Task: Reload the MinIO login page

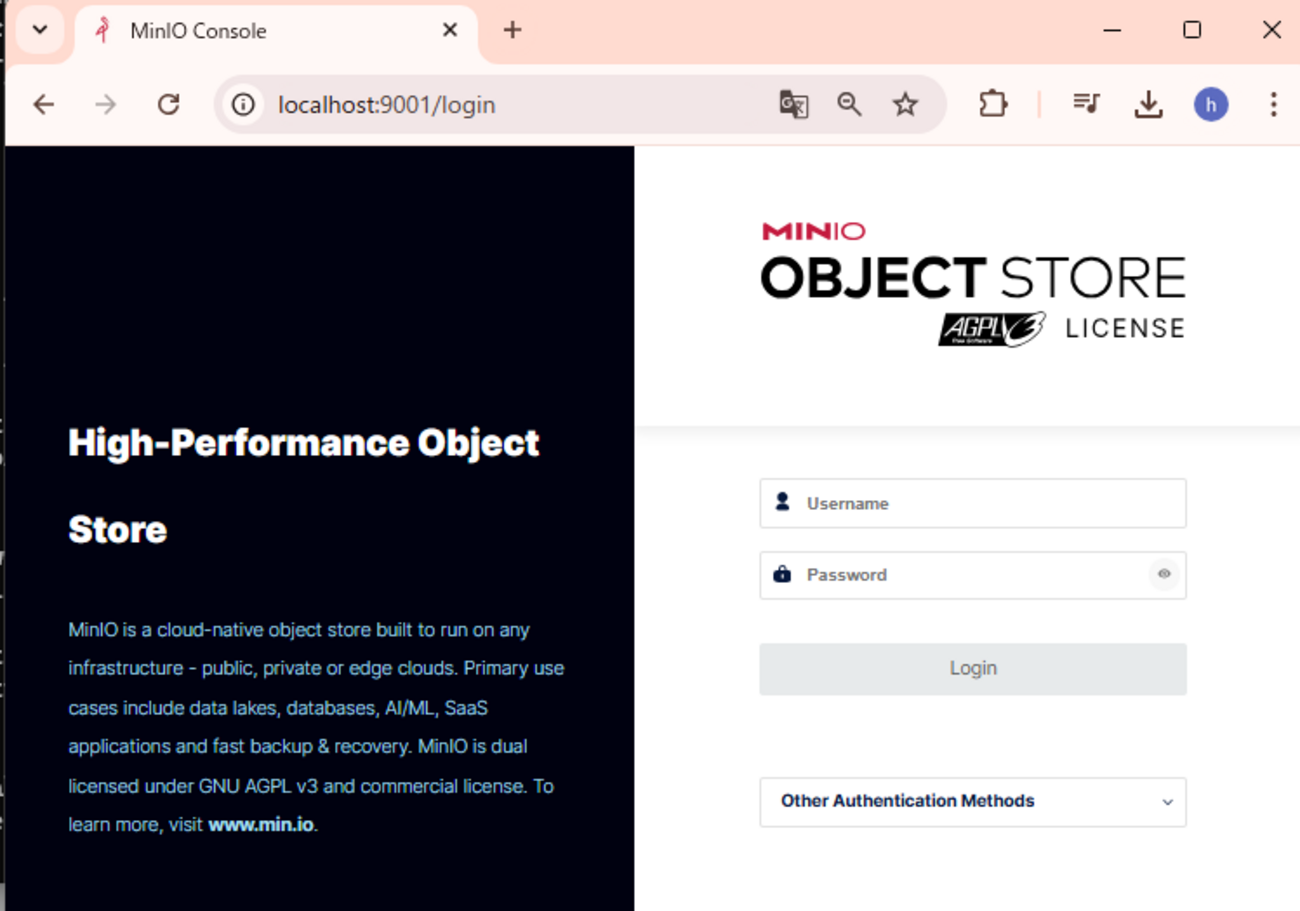Action: click(168, 105)
